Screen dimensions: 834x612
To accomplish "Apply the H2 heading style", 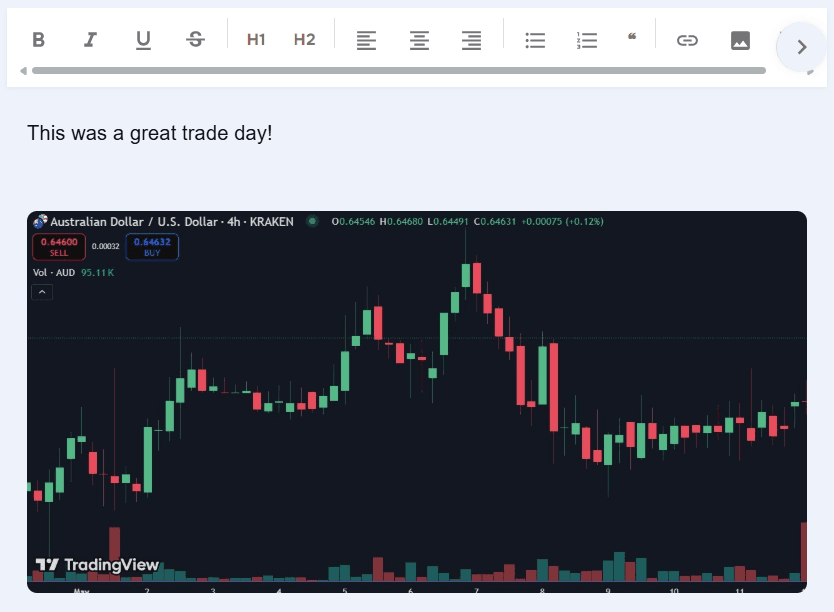I will point(304,40).
